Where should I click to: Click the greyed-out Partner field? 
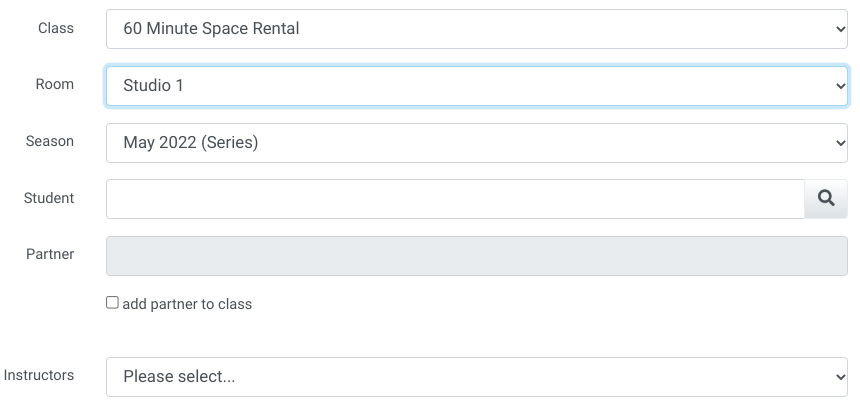click(476, 256)
